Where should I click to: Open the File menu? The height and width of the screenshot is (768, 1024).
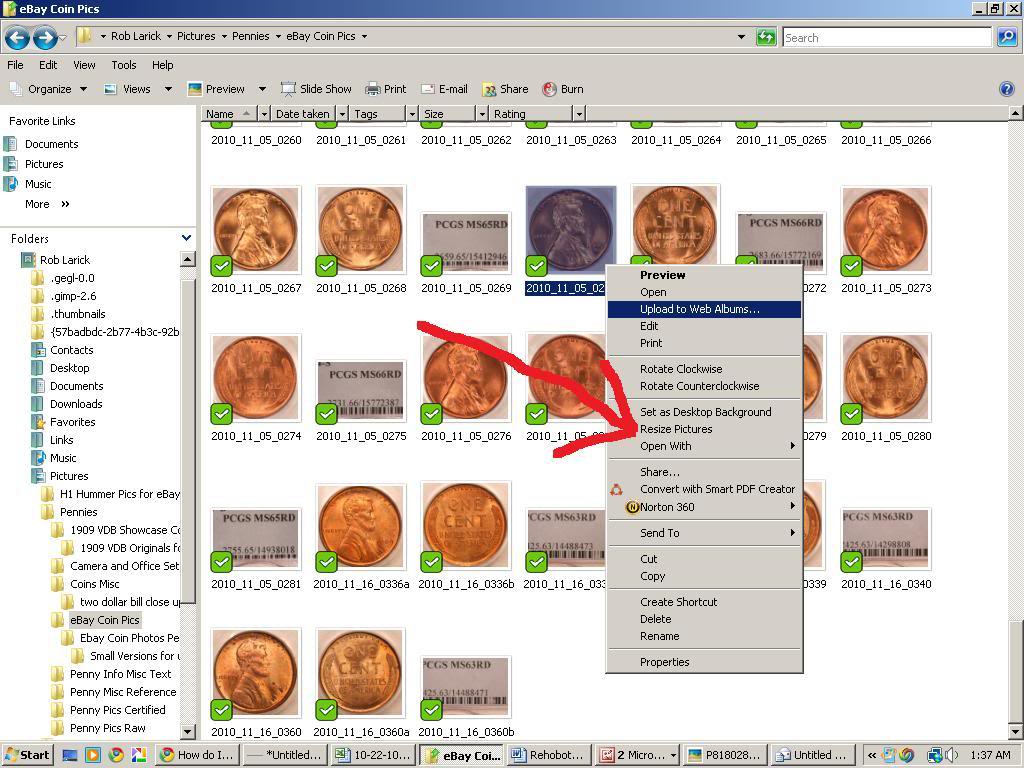pos(15,65)
